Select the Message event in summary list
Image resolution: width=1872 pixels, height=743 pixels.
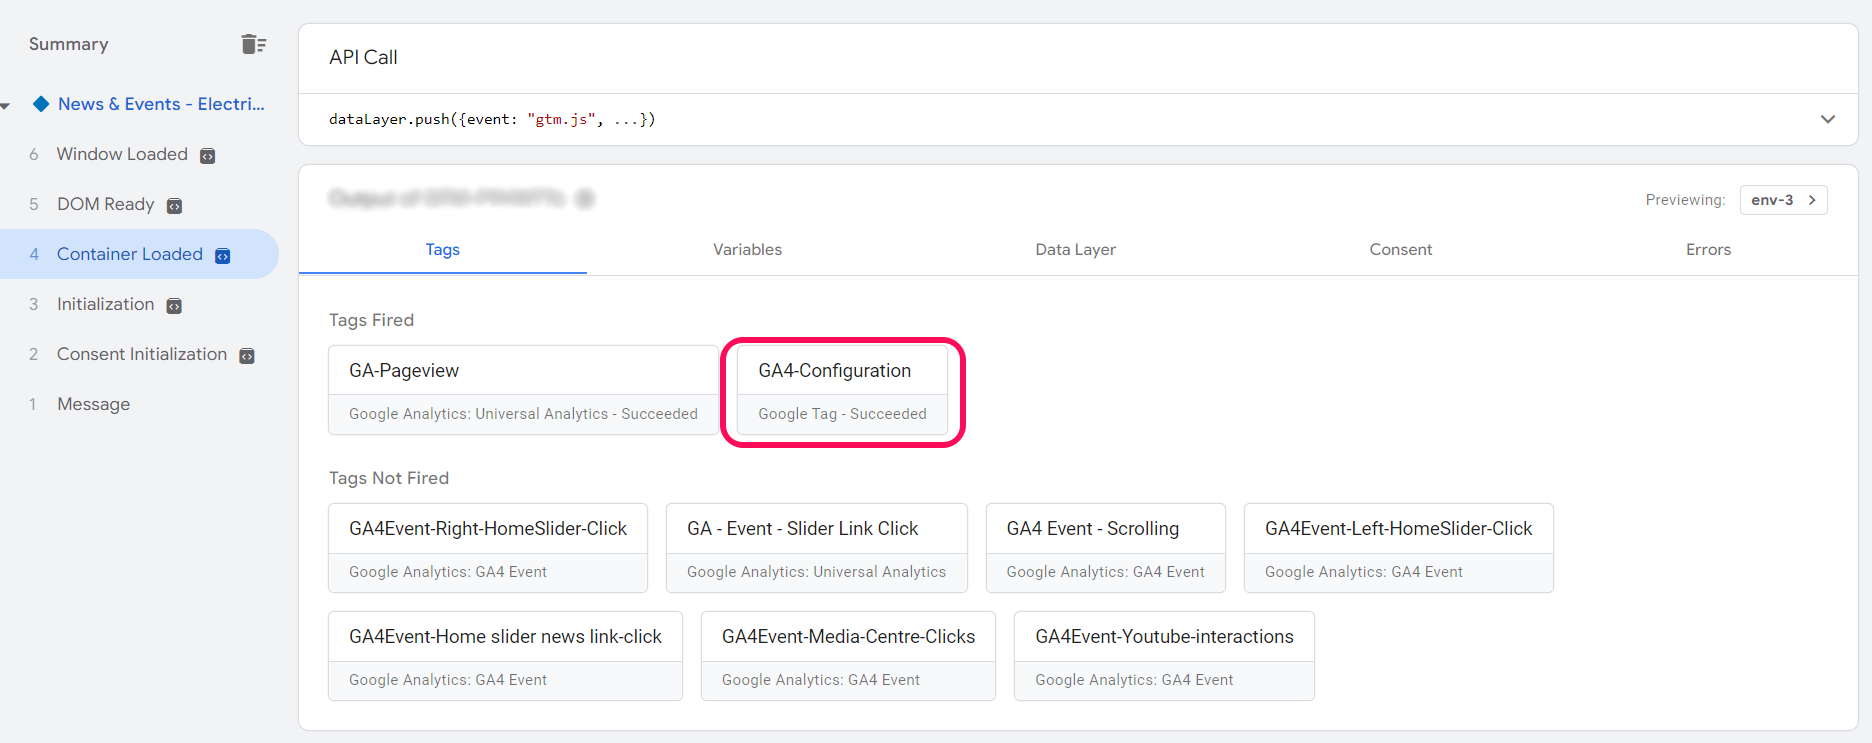(x=93, y=404)
